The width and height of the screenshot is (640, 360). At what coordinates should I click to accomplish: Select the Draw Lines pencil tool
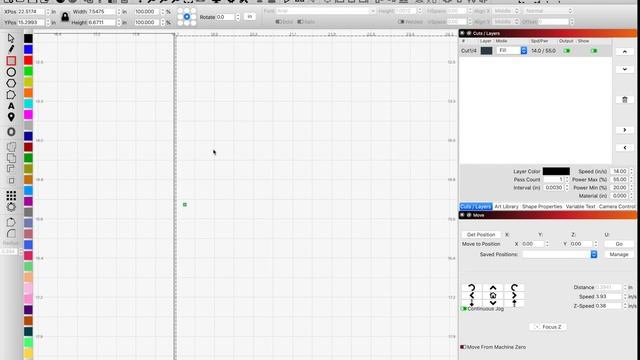[11, 49]
